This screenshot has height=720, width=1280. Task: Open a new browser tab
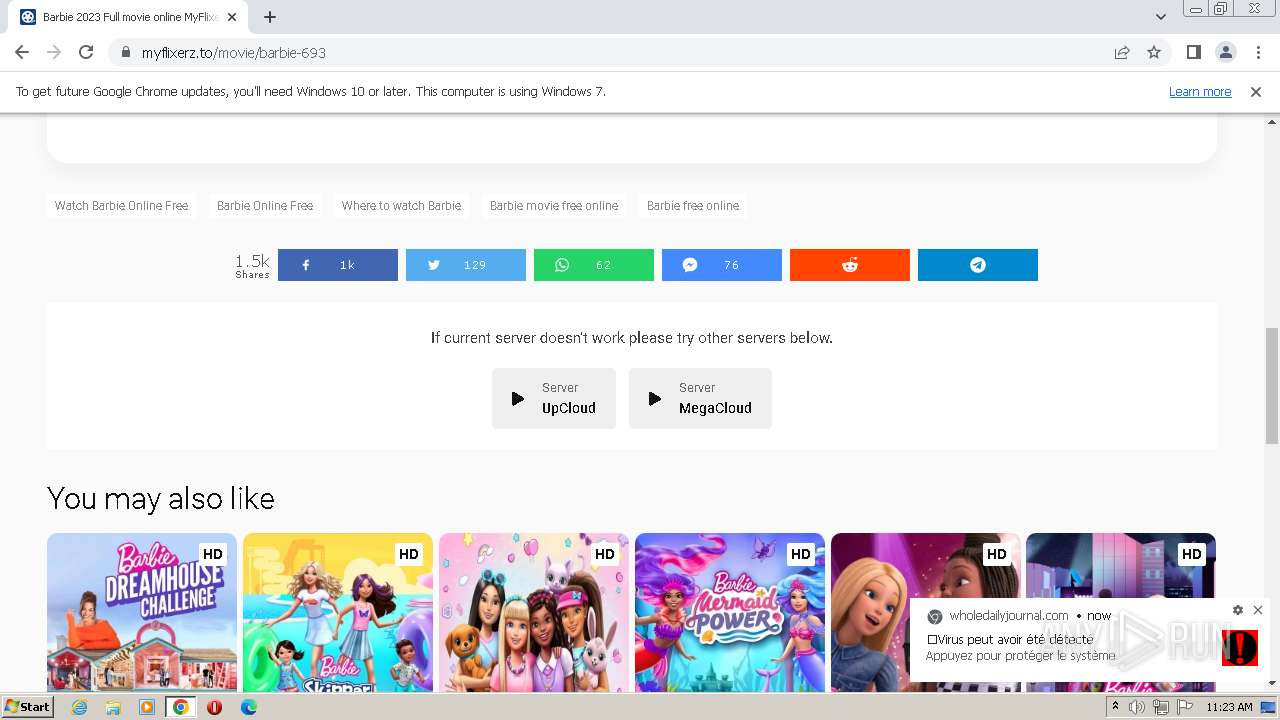(x=270, y=17)
